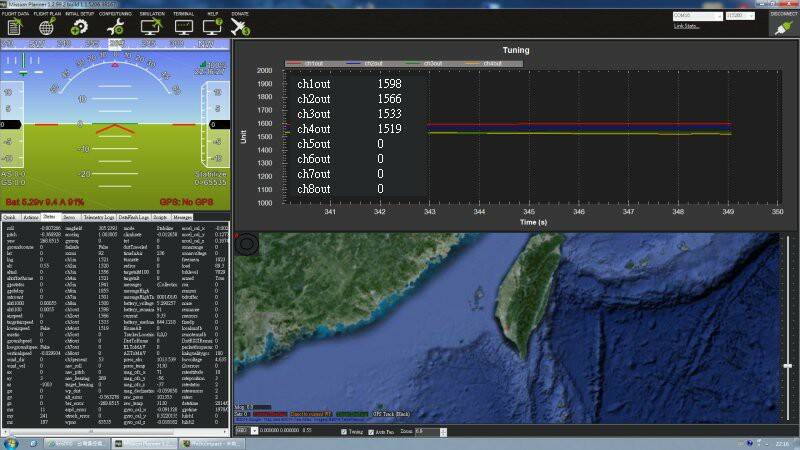Open the Flight Plan screen
This screenshot has width=800, height=450.
coord(47,25)
